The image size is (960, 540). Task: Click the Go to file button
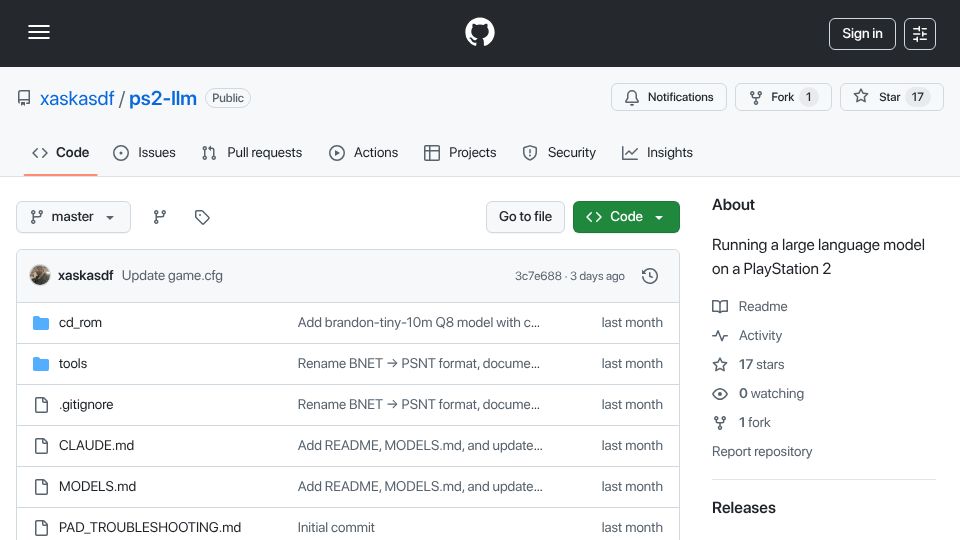pyautogui.click(x=525, y=217)
